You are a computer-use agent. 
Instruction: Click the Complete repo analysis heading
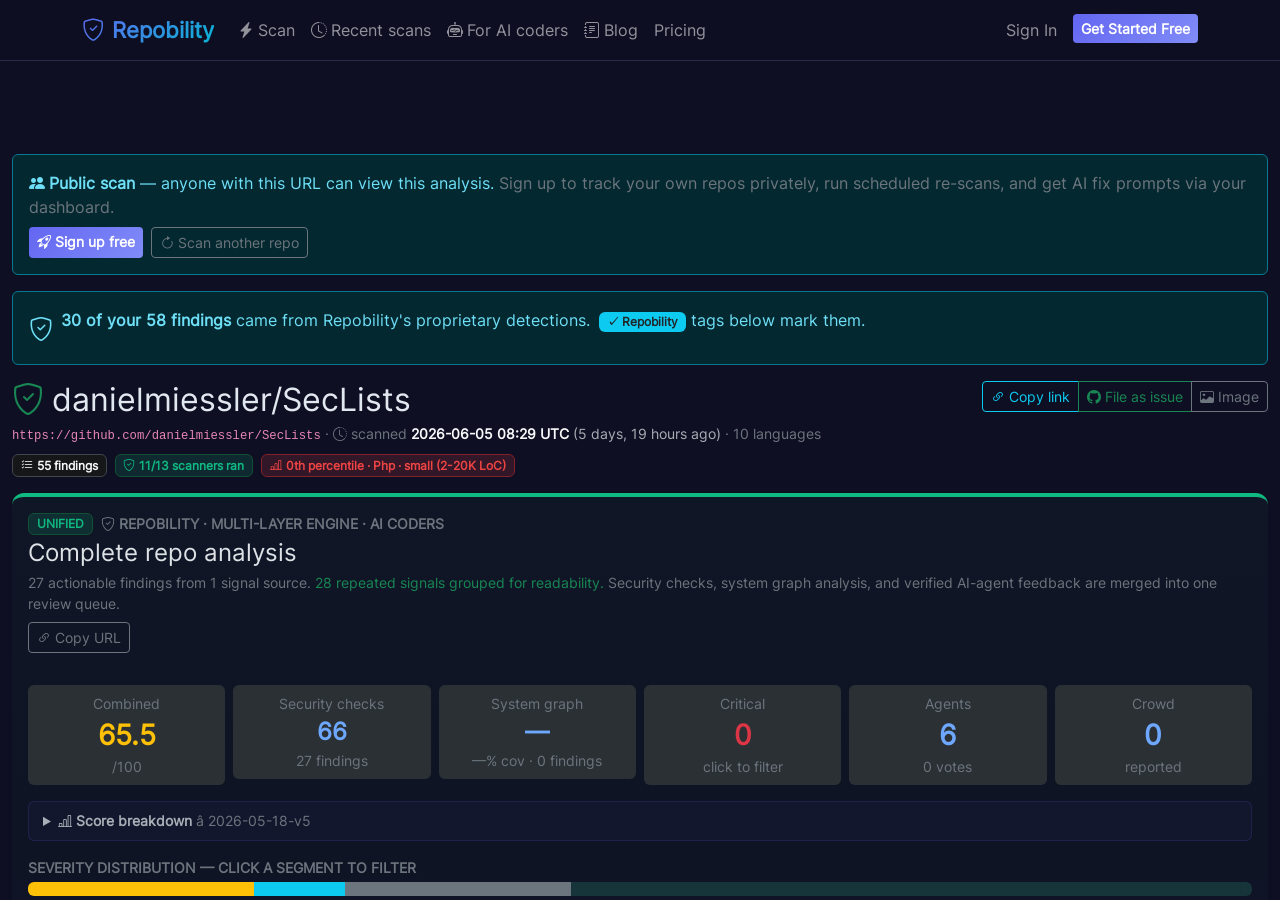click(162, 552)
